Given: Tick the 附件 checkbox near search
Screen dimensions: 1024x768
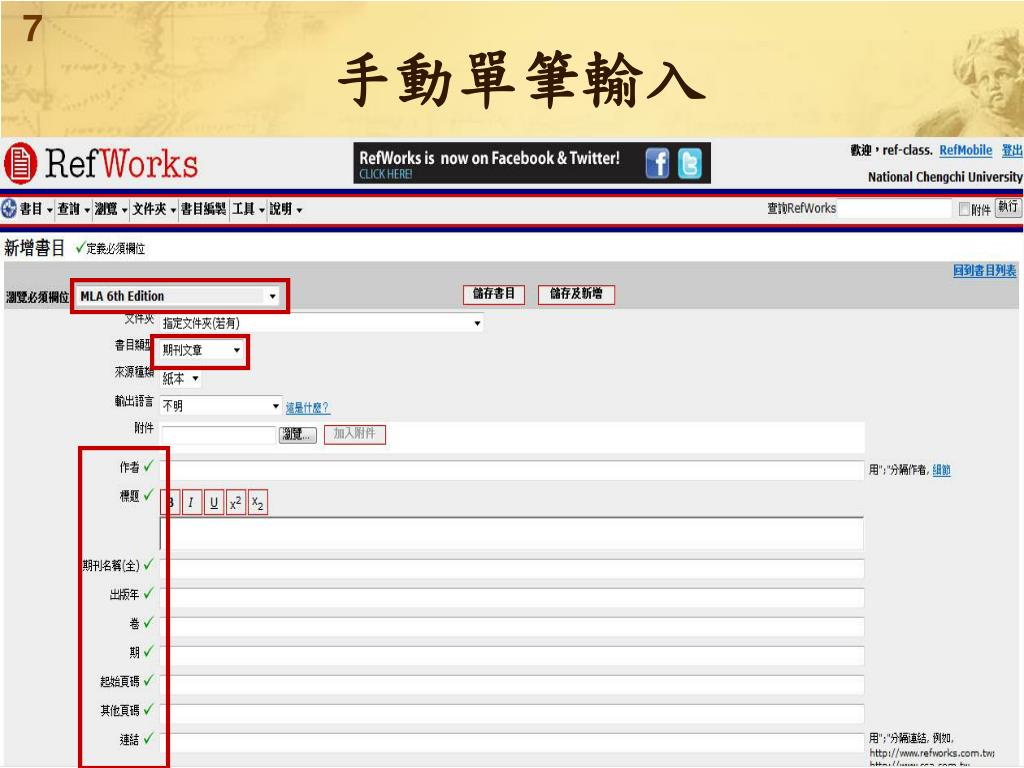Looking at the screenshot, I should 964,209.
